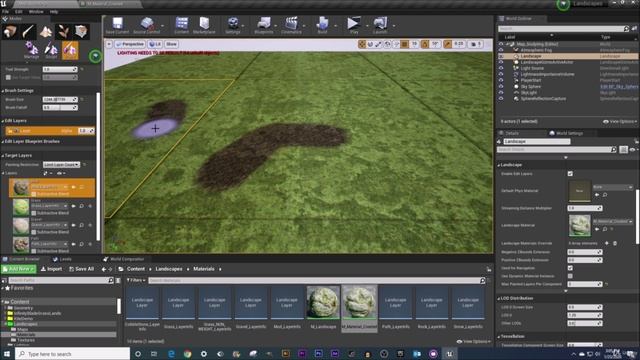
Task: Toggle Use Target Value checkbox
Action: 8,77
